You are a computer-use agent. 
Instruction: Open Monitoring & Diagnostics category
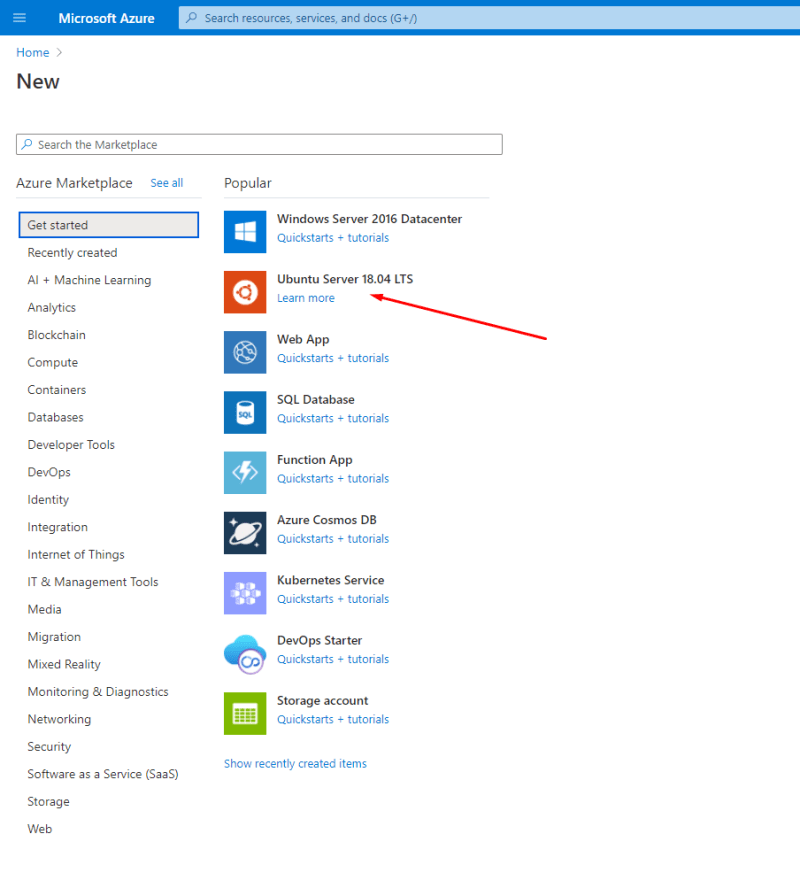[x=98, y=692]
